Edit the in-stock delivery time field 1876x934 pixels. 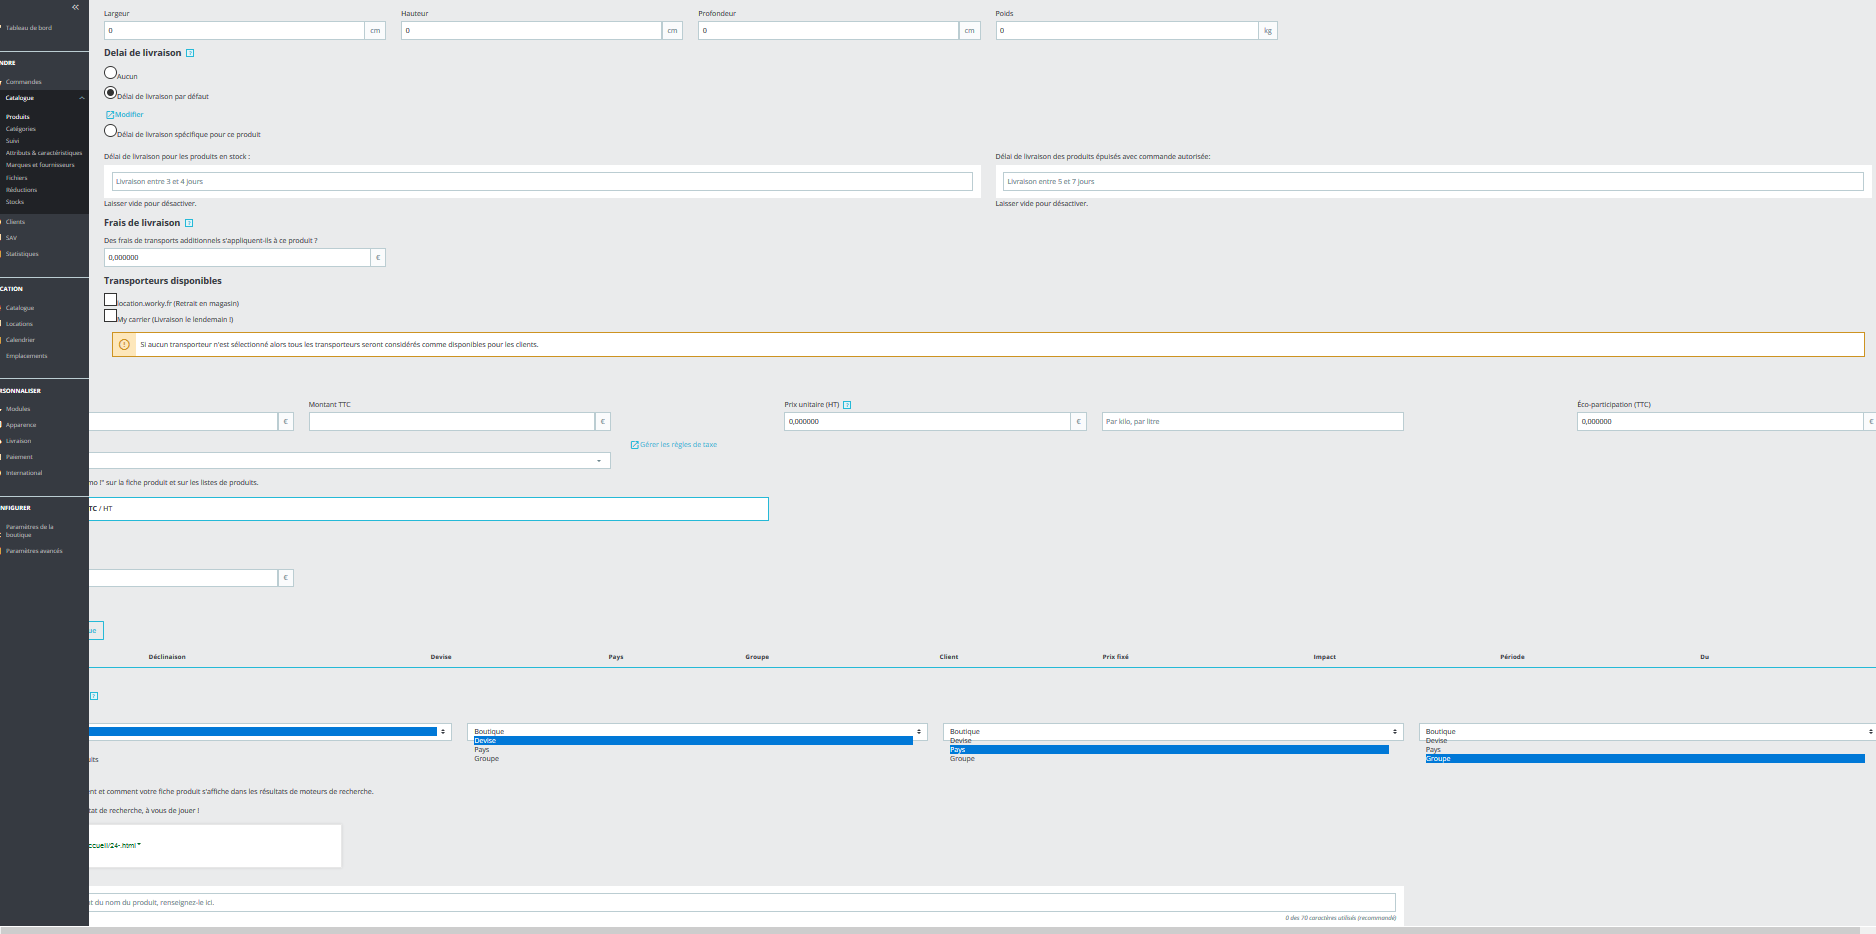click(x=542, y=182)
